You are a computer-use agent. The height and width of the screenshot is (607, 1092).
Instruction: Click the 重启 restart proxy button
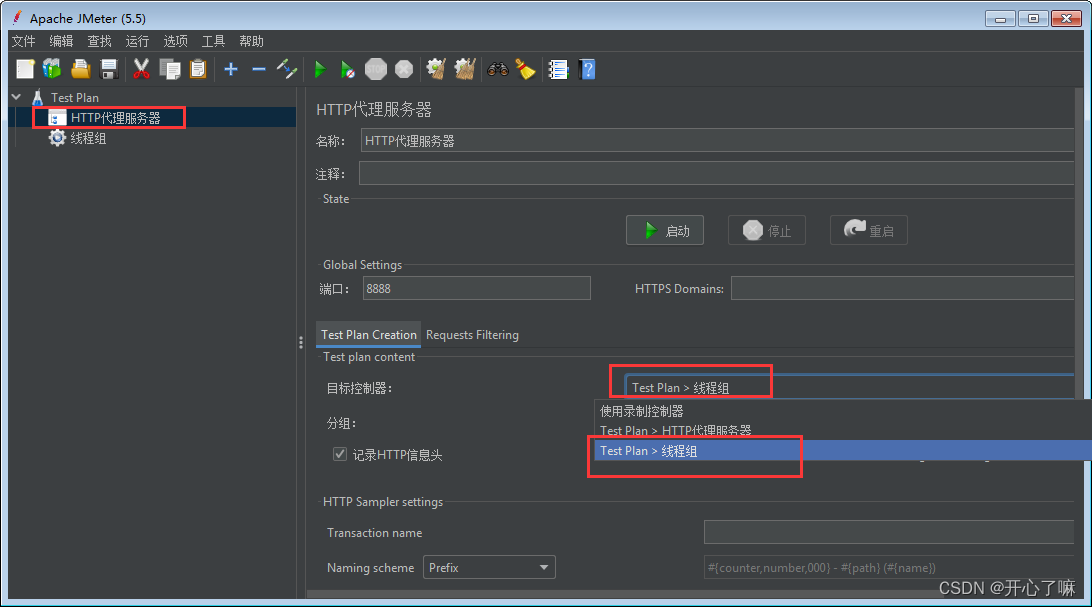[x=868, y=230]
